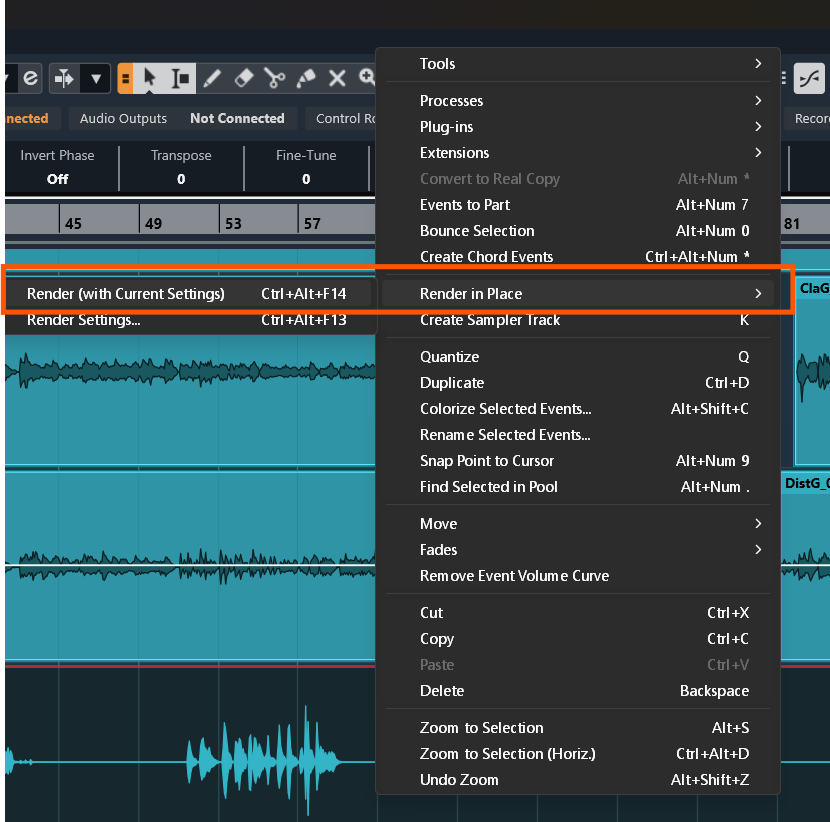
Task: Choose Create Sampler Track
Action: 578,320
